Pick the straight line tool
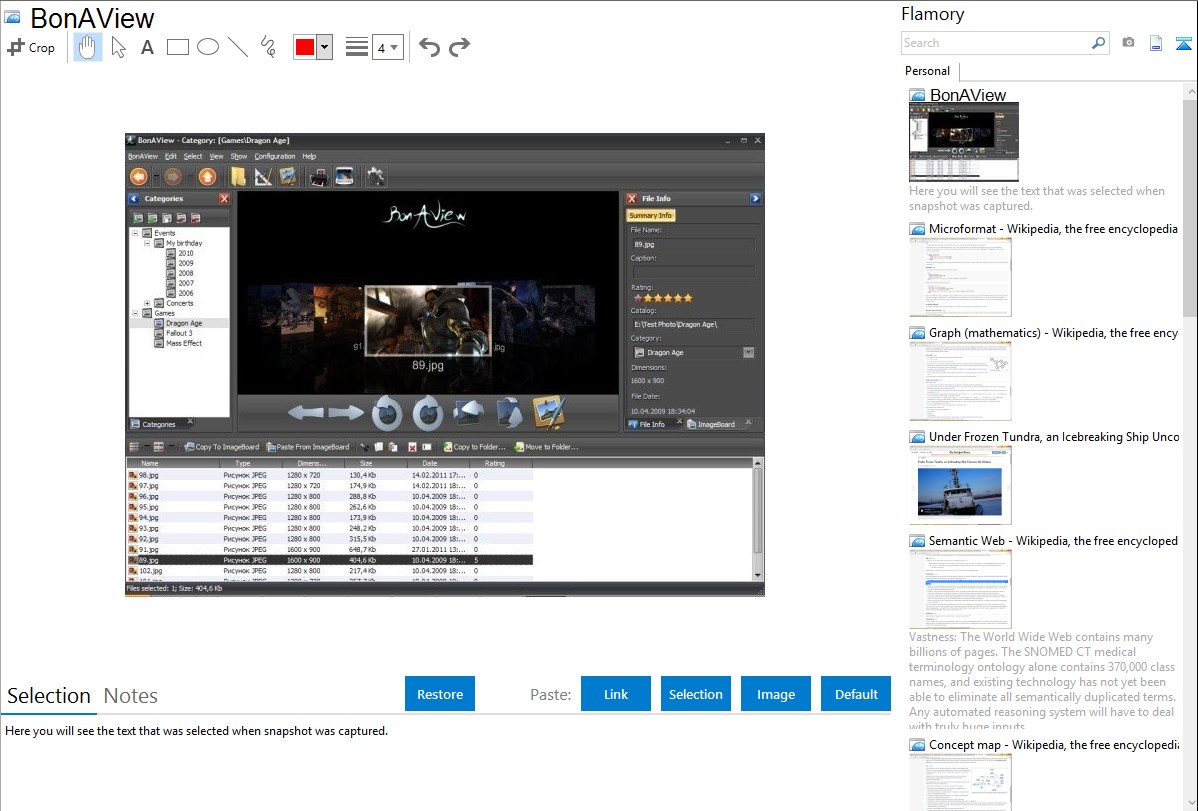The width and height of the screenshot is (1198, 811). click(238, 47)
